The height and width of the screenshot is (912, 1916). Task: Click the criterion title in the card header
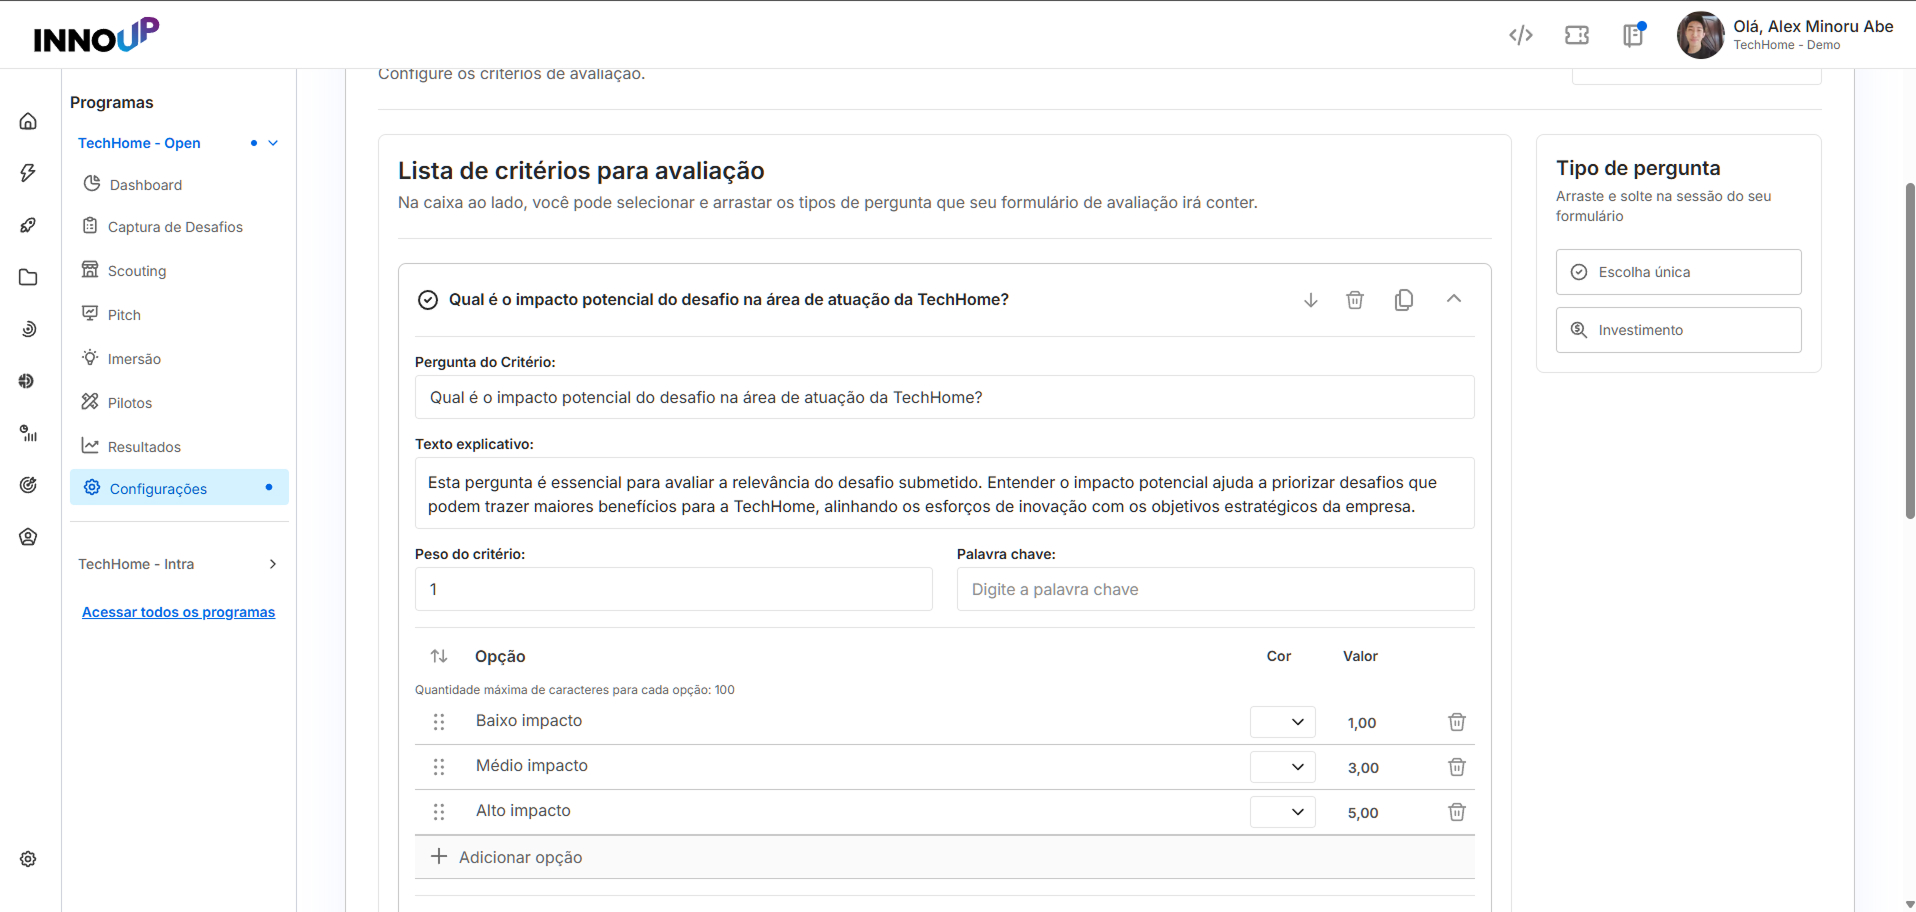click(729, 299)
